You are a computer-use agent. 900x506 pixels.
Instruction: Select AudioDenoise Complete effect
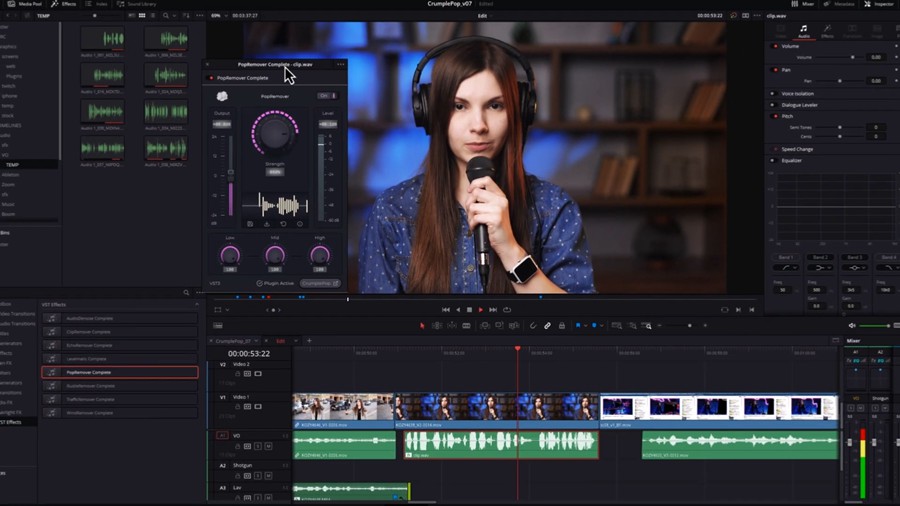[120, 318]
